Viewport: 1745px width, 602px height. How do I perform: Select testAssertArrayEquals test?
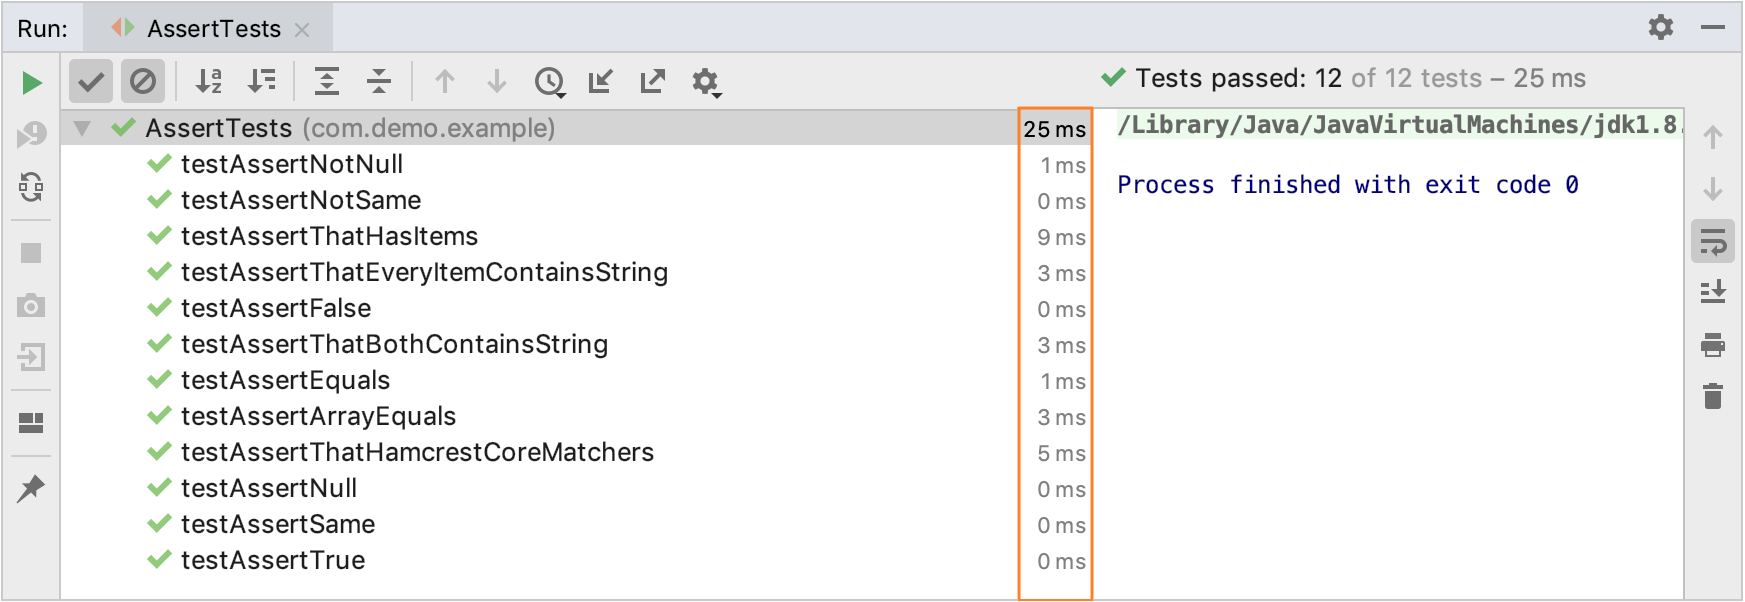point(319,416)
